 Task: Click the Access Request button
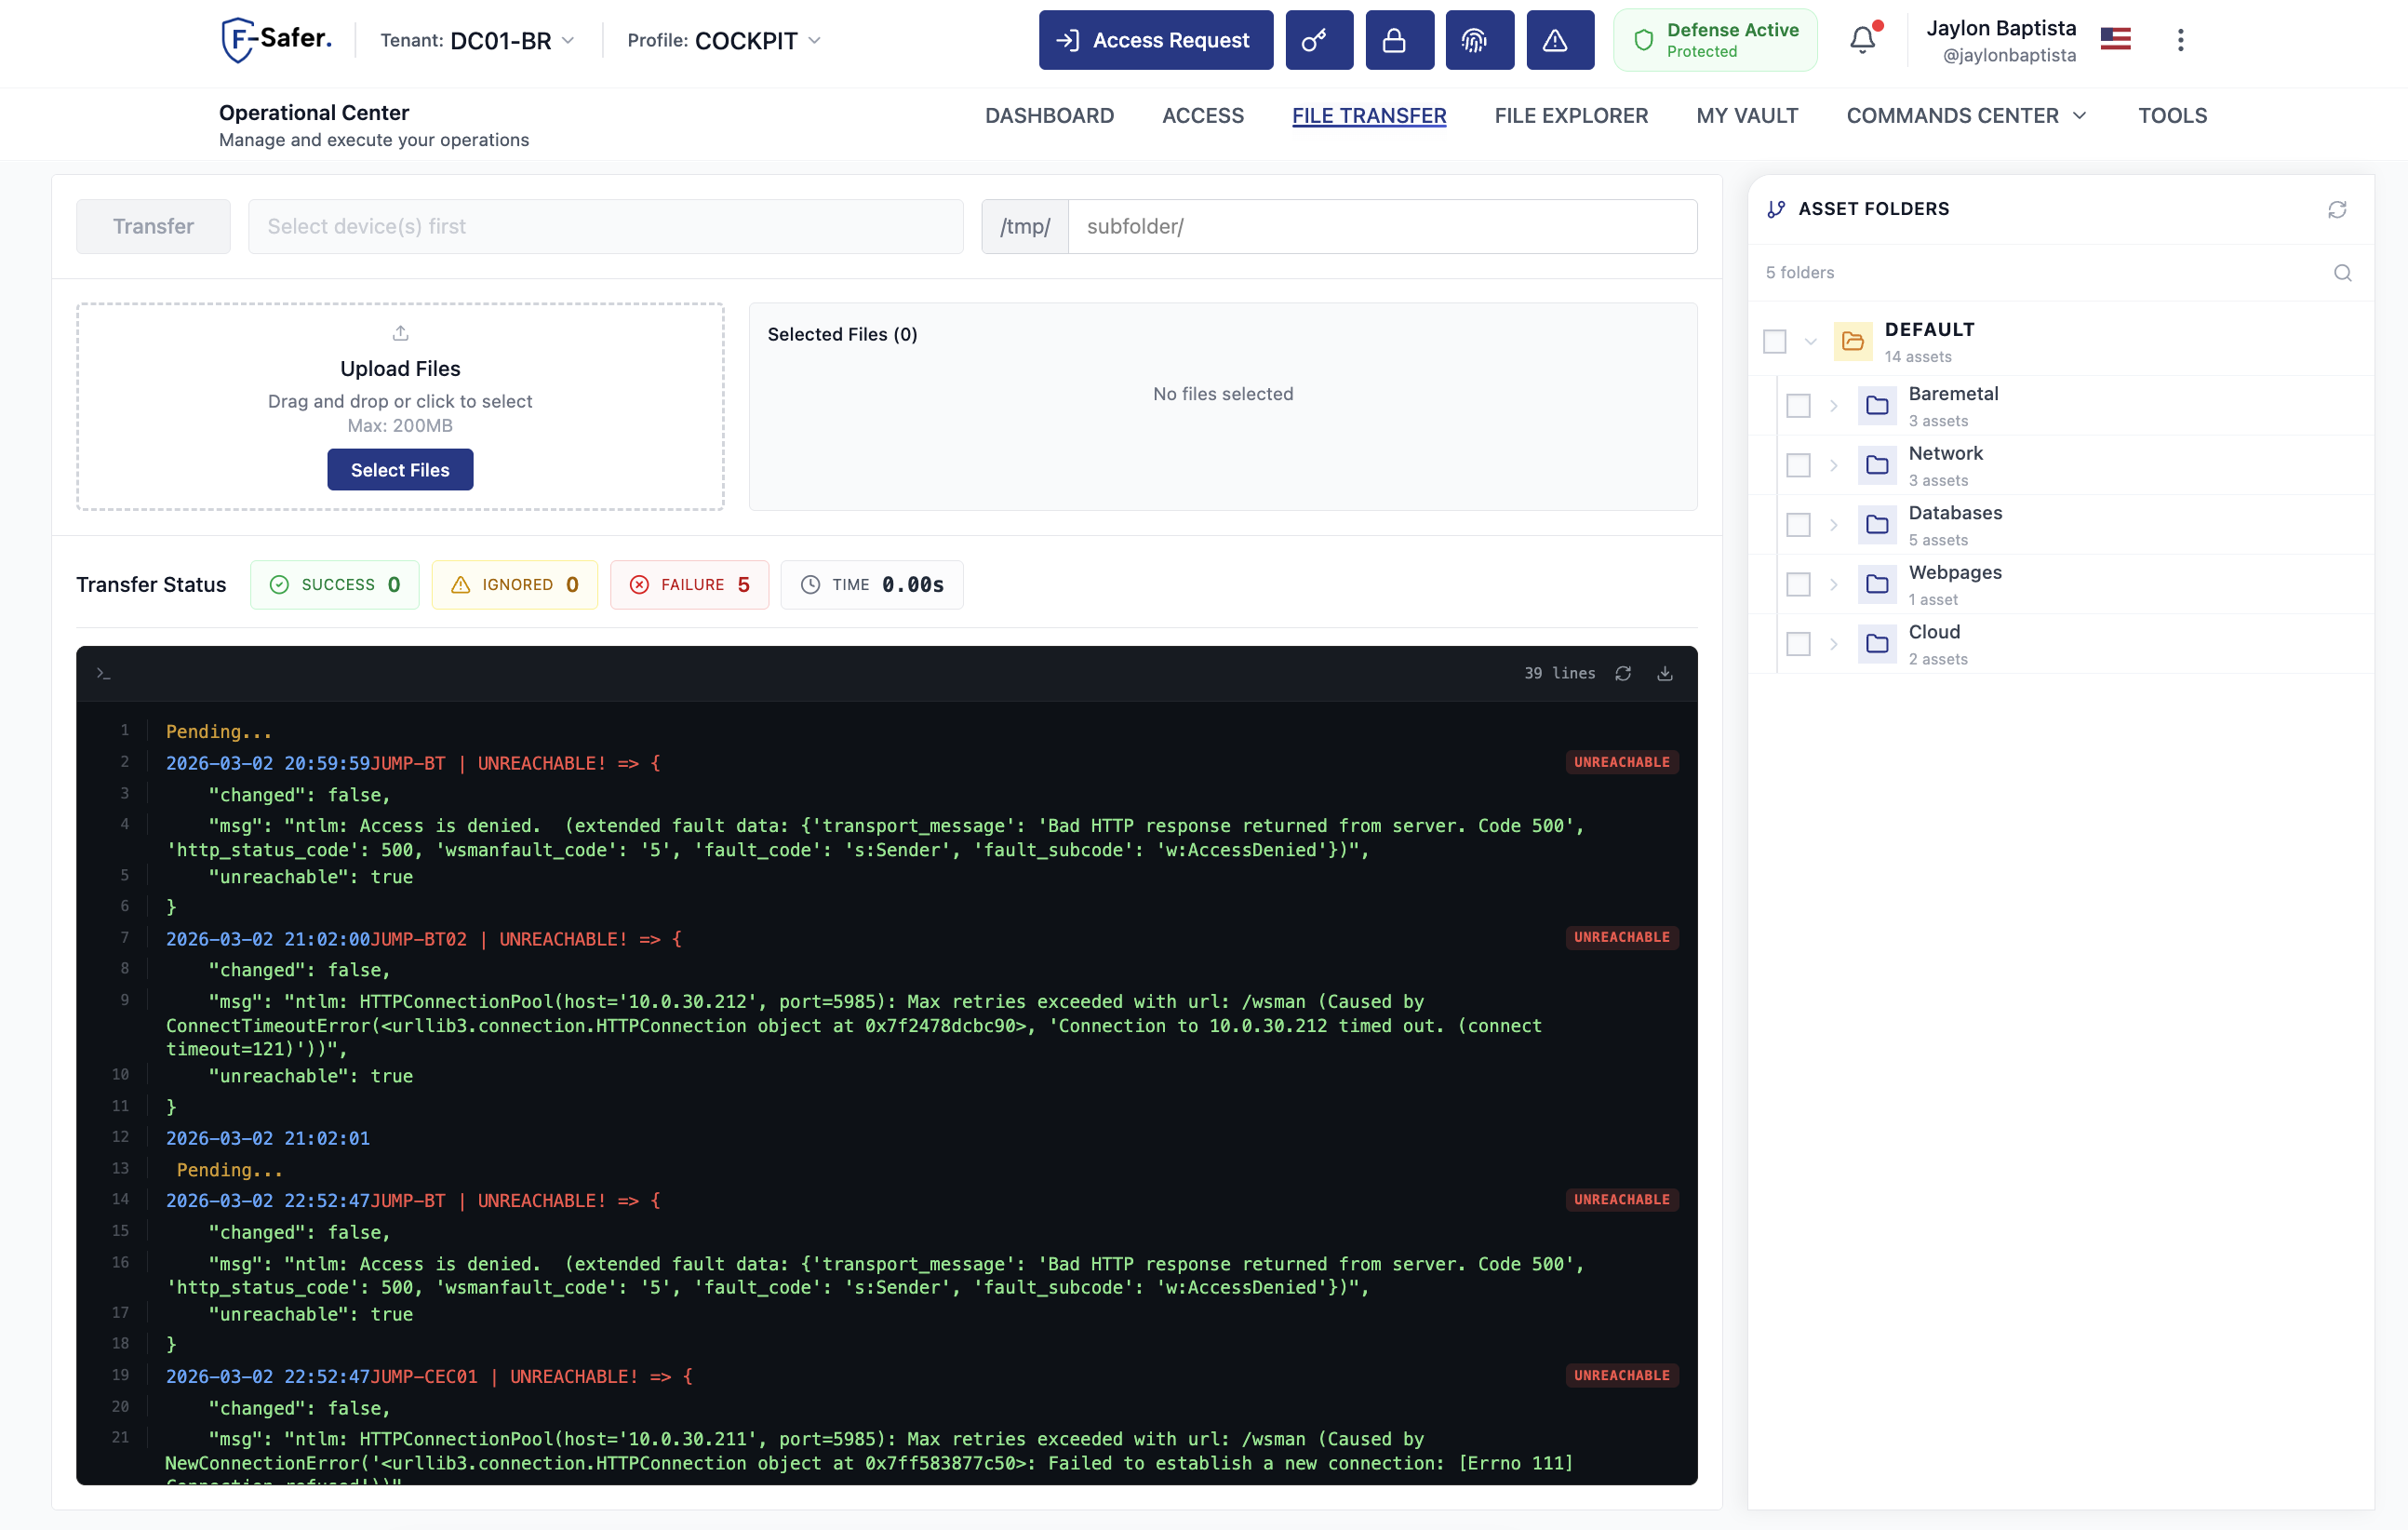(x=1155, y=40)
